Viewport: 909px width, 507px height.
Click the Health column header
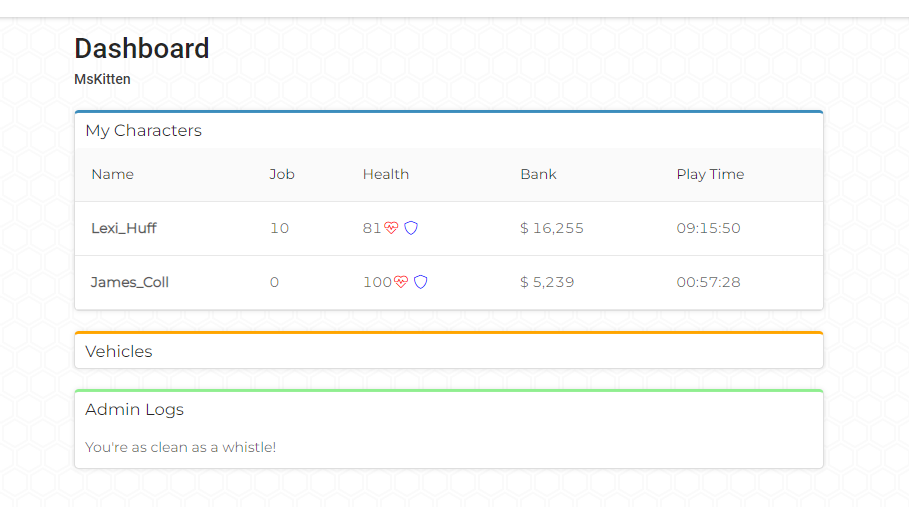coord(386,174)
